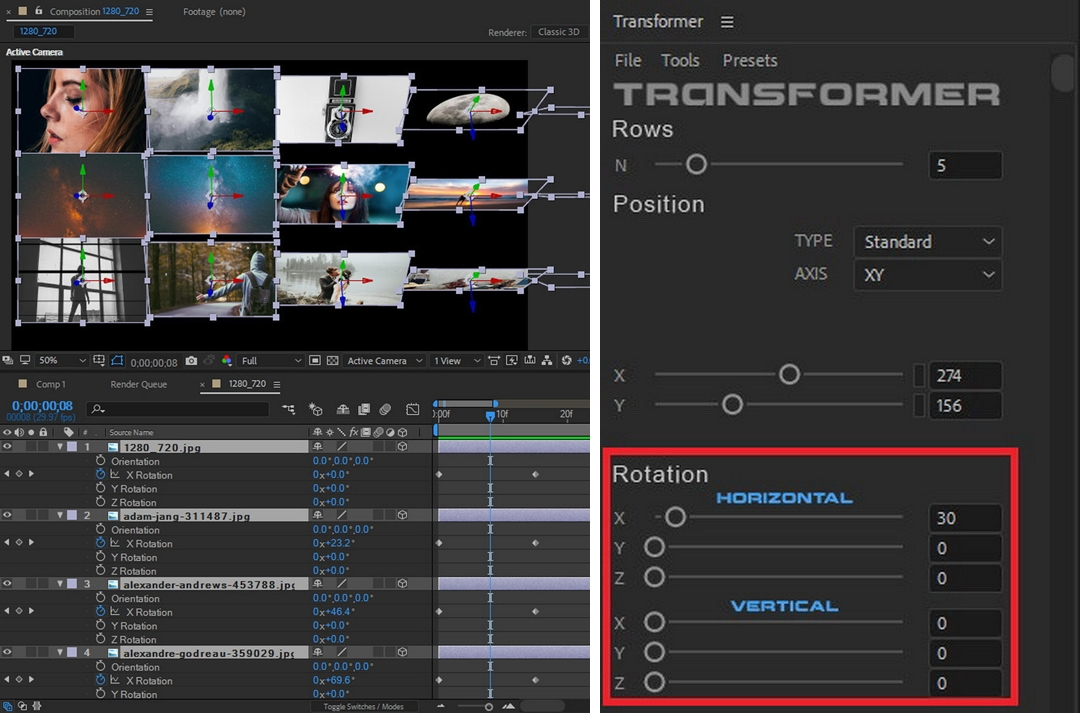Take a snapshot with the camera icon
This screenshot has height=713, width=1080.
(191, 360)
